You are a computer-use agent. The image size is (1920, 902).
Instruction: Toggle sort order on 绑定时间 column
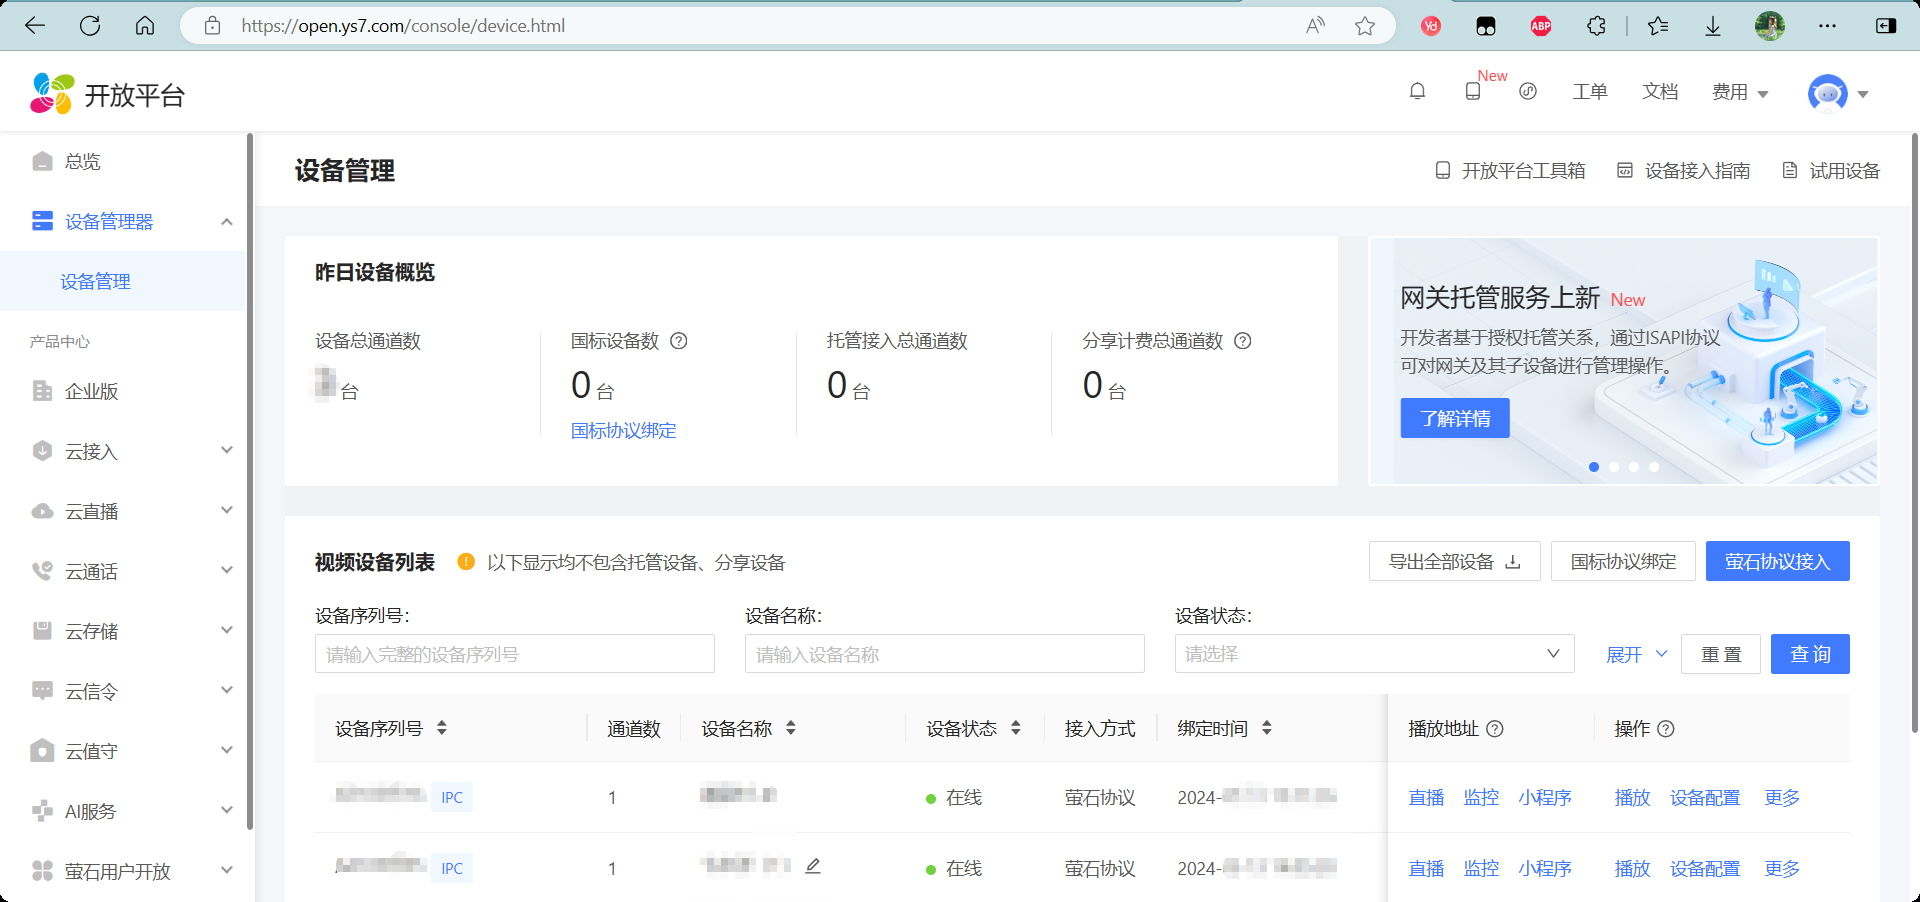pos(1266,728)
